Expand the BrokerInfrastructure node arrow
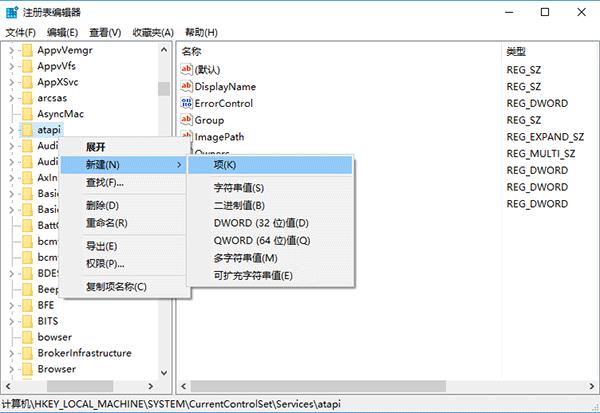600x413 pixels. click(11, 353)
